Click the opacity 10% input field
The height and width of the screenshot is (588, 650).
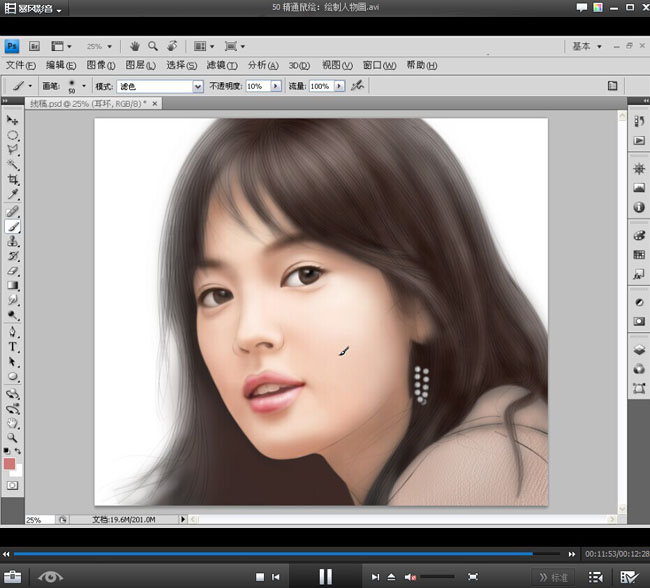(258, 86)
